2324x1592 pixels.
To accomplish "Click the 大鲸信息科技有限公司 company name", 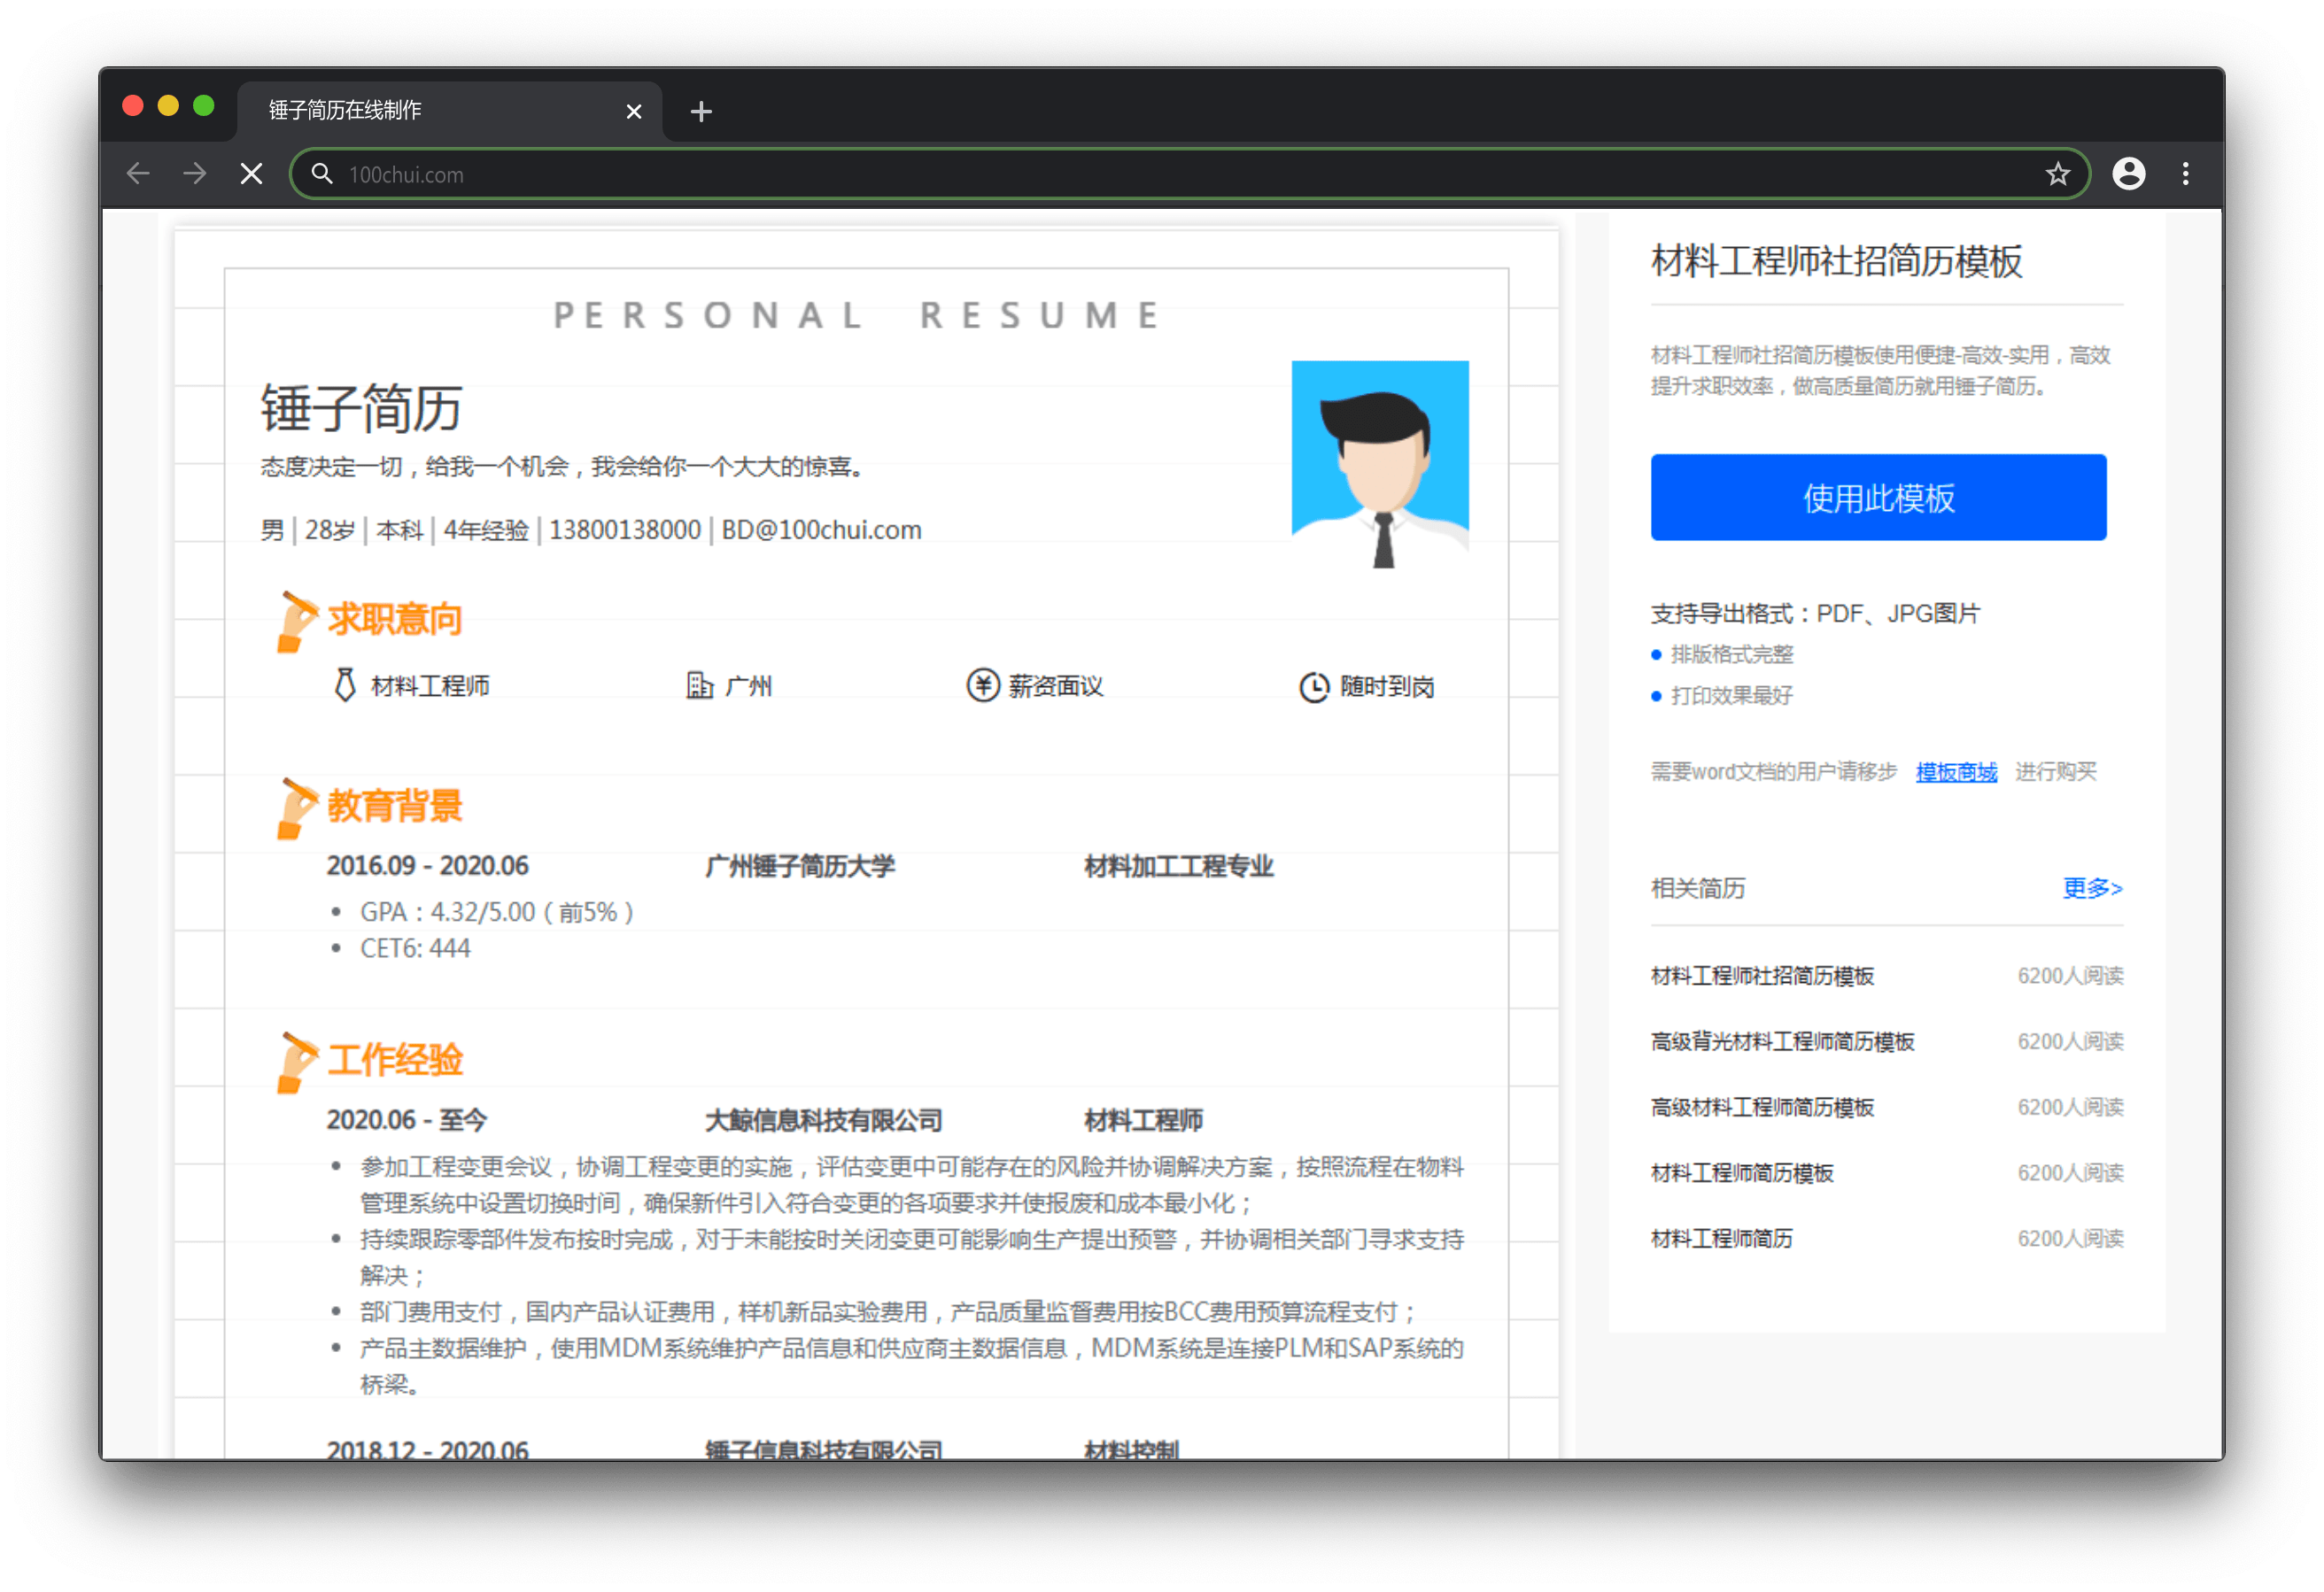I will (x=823, y=1120).
